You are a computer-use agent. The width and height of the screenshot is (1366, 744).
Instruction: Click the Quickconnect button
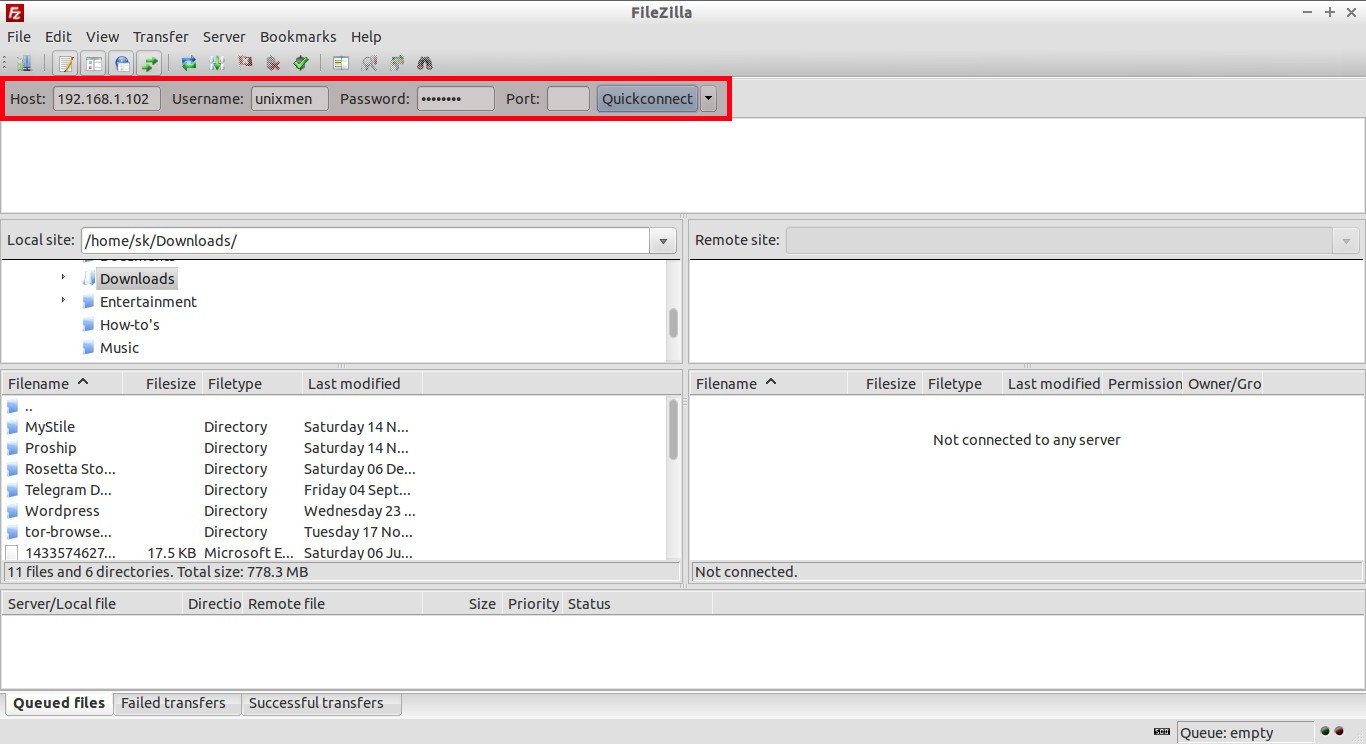point(647,98)
